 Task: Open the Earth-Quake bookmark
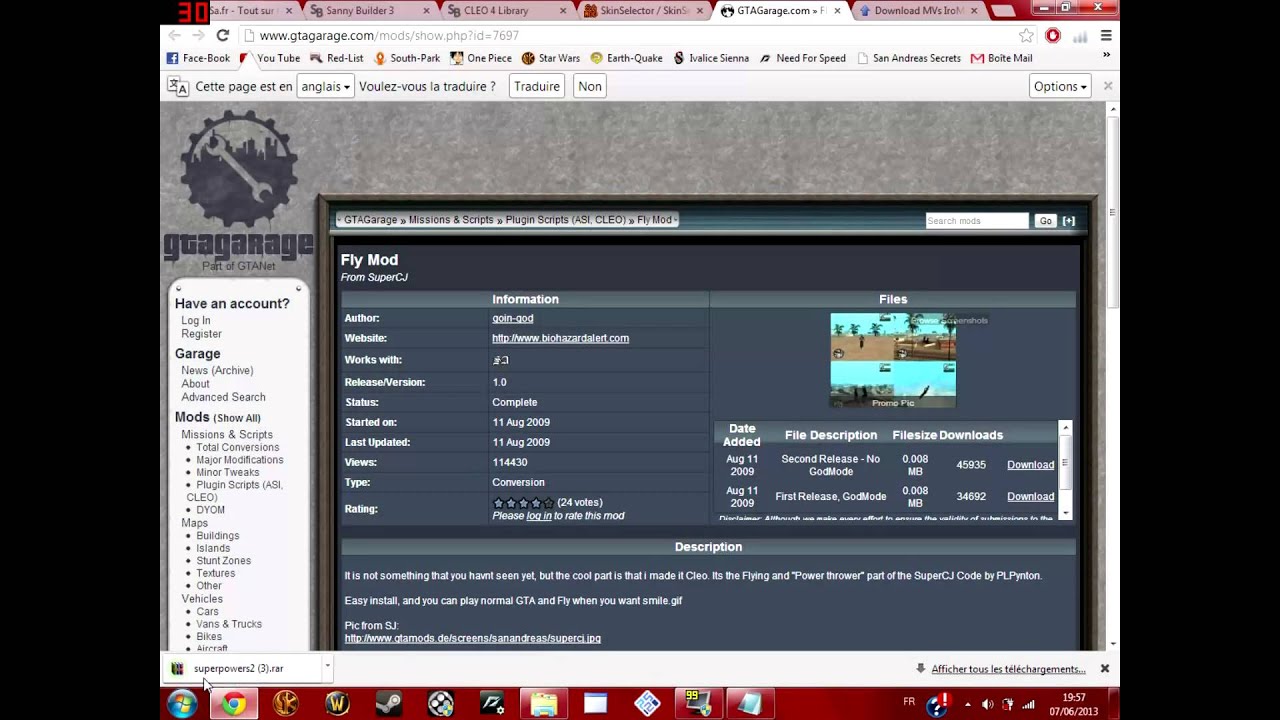tap(626, 58)
